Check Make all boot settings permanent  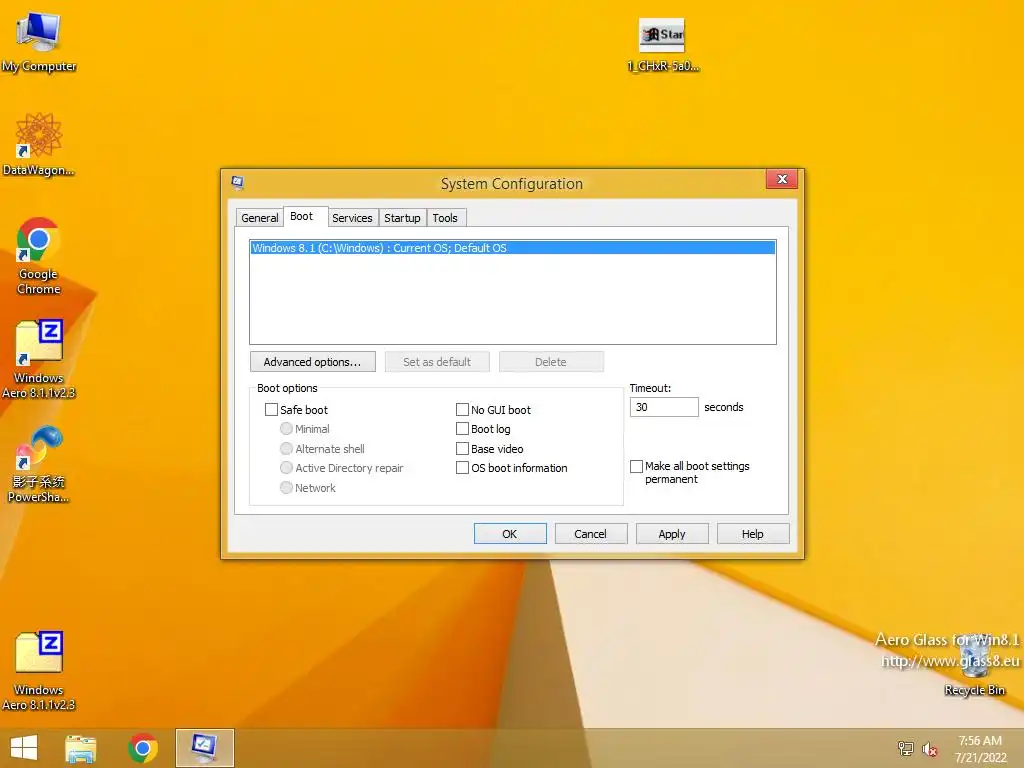pos(636,466)
